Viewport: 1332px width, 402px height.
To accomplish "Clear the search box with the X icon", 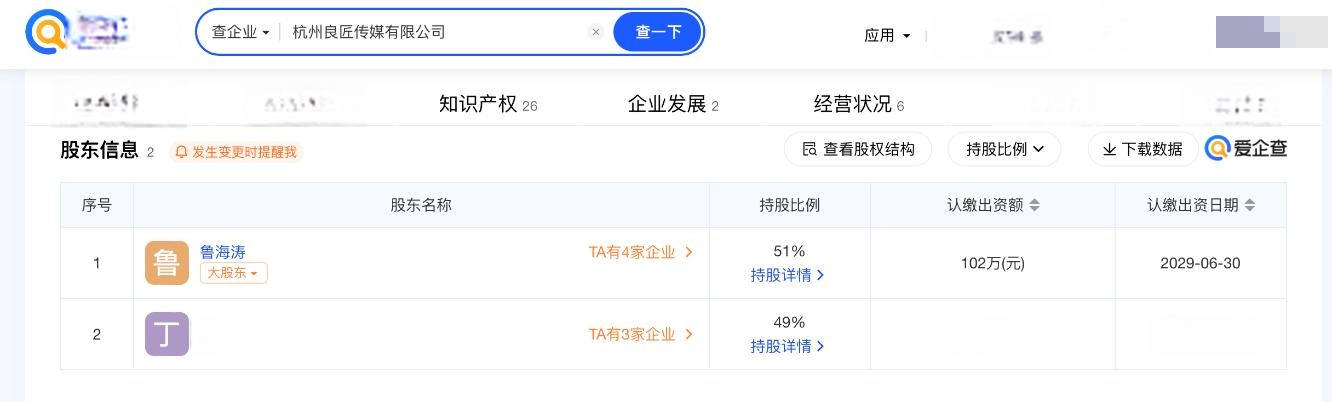I will pyautogui.click(x=596, y=32).
